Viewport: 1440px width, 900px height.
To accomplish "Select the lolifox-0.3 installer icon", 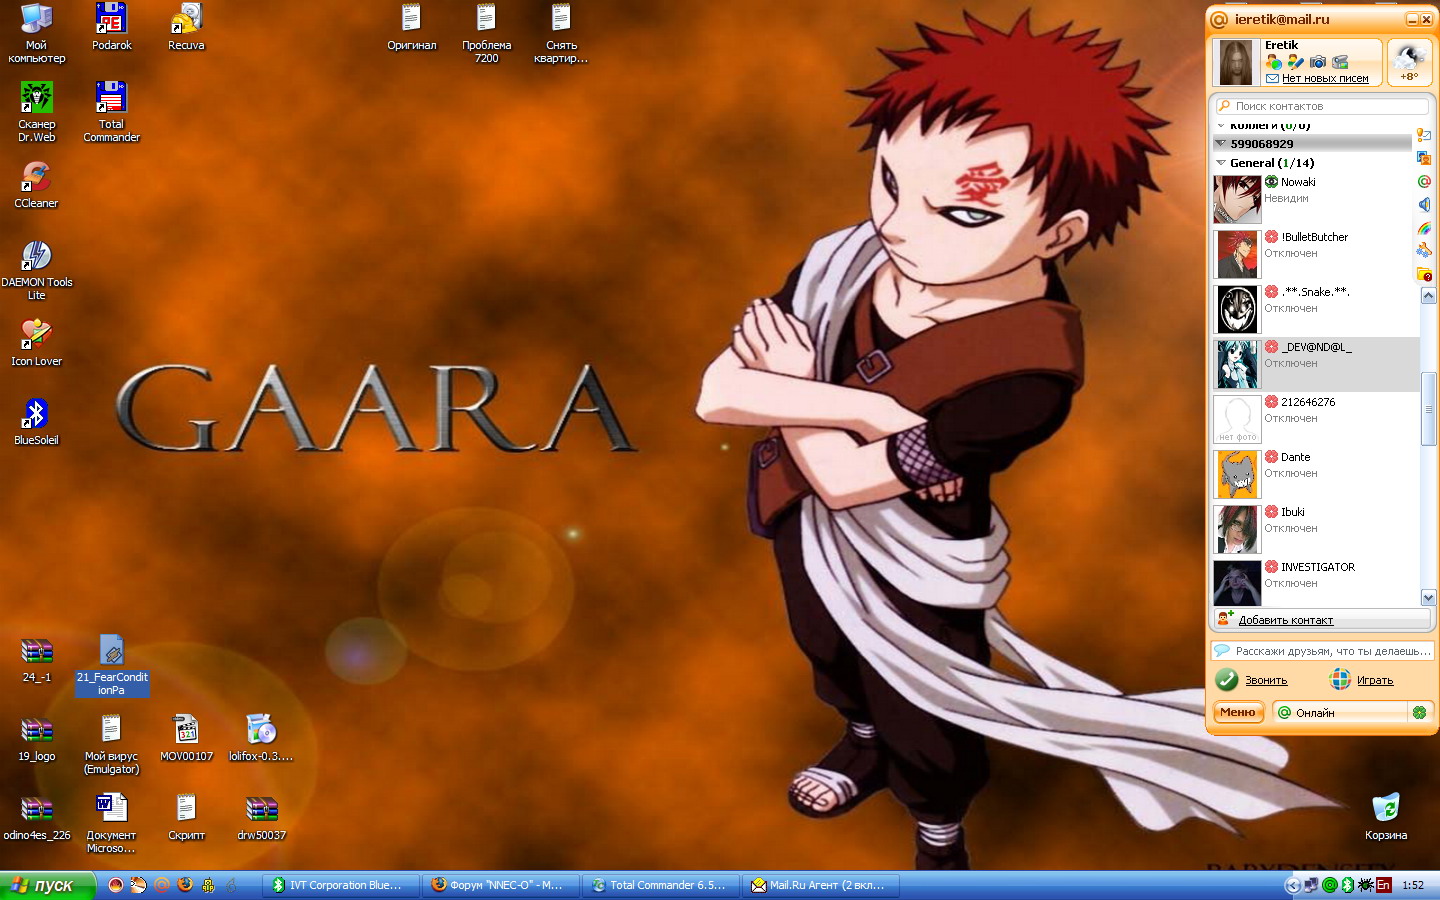I will coord(261,738).
